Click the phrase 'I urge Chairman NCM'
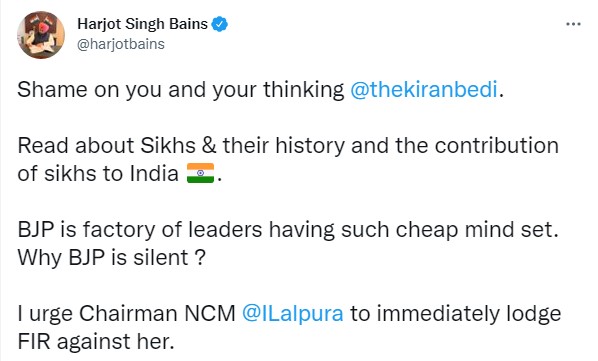Screen dimensions: 598x361 click(127, 314)
